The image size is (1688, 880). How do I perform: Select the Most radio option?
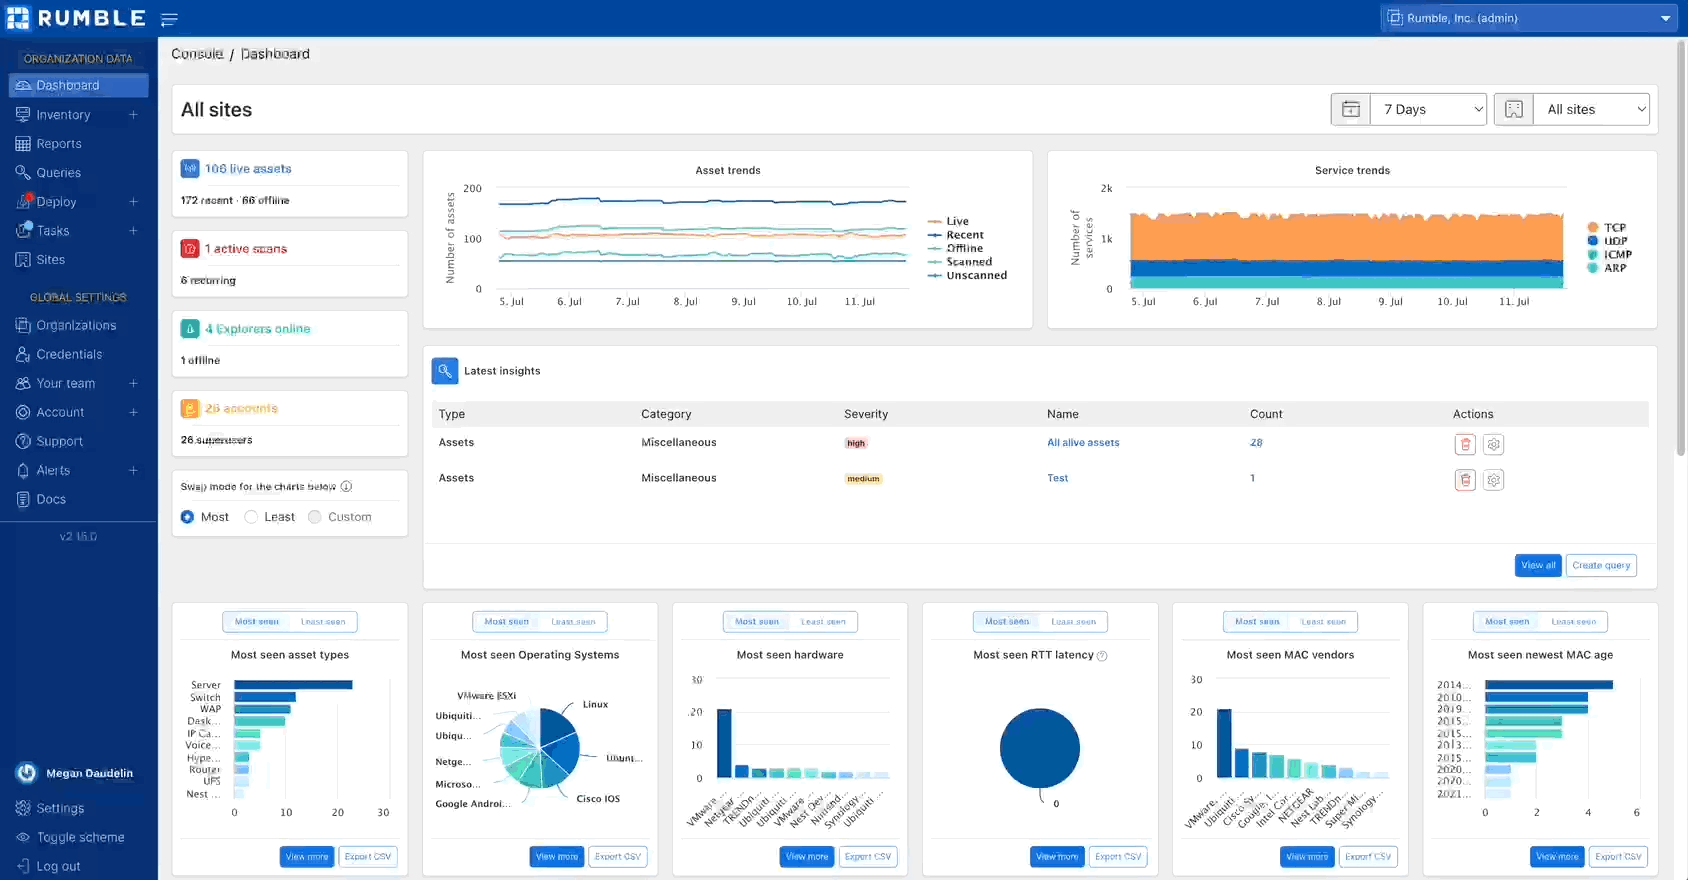[x=187, y=517]
